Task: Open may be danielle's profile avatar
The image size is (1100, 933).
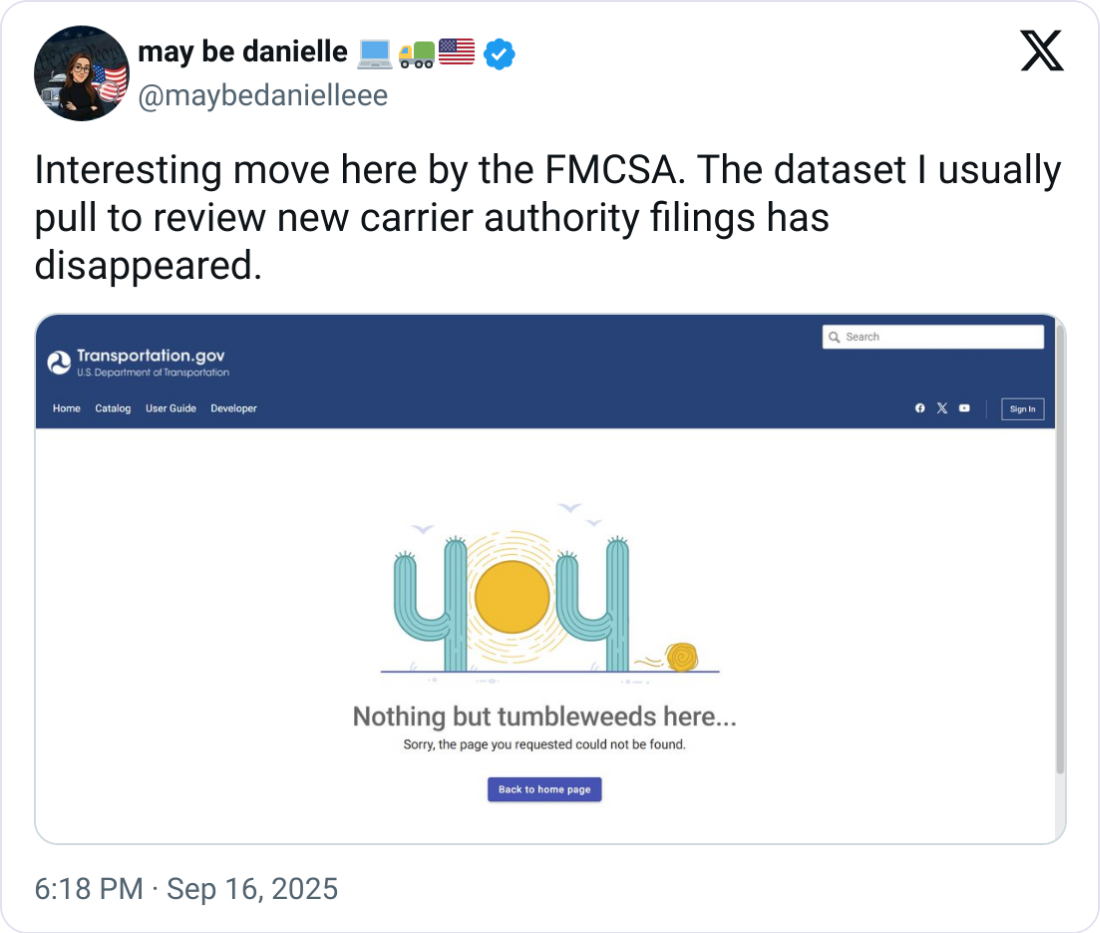Action: tap(82, 73)
